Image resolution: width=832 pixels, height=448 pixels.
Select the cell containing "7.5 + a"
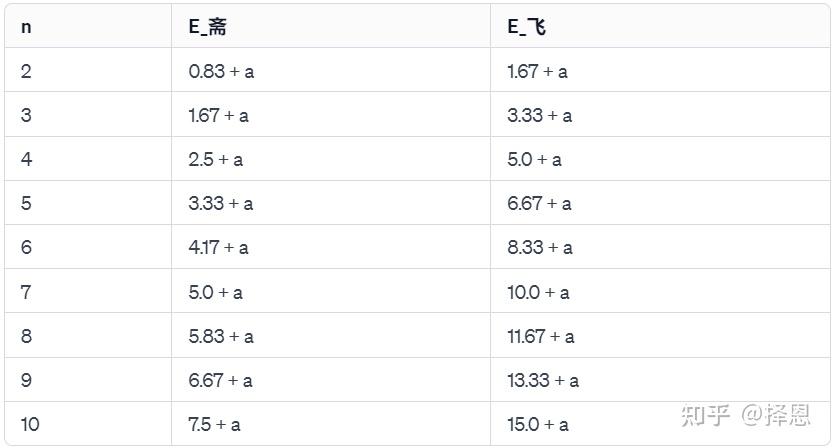coord(214,424)
